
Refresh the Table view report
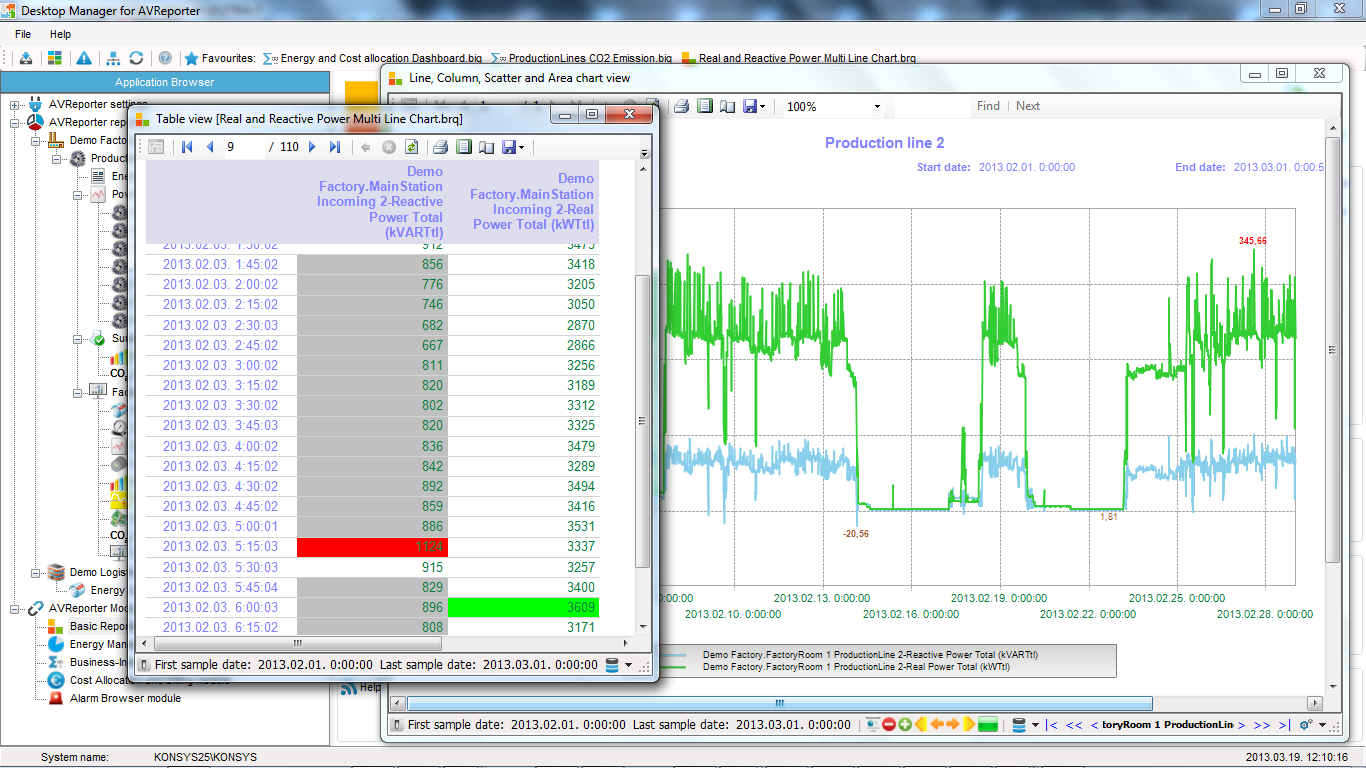tap(411, 147)
